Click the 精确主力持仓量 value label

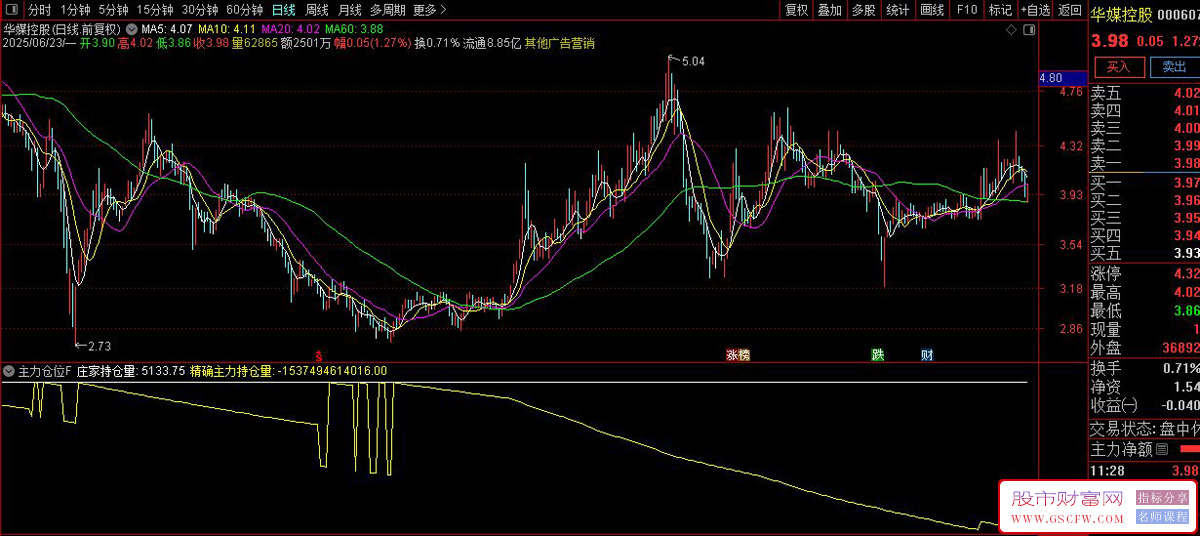tap(288, 371)
